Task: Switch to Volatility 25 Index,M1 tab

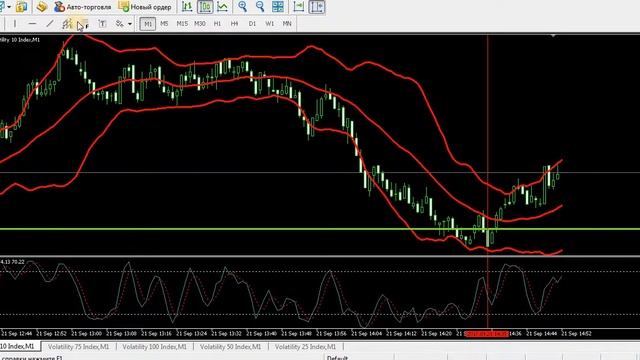Action: tap(305, 347)
